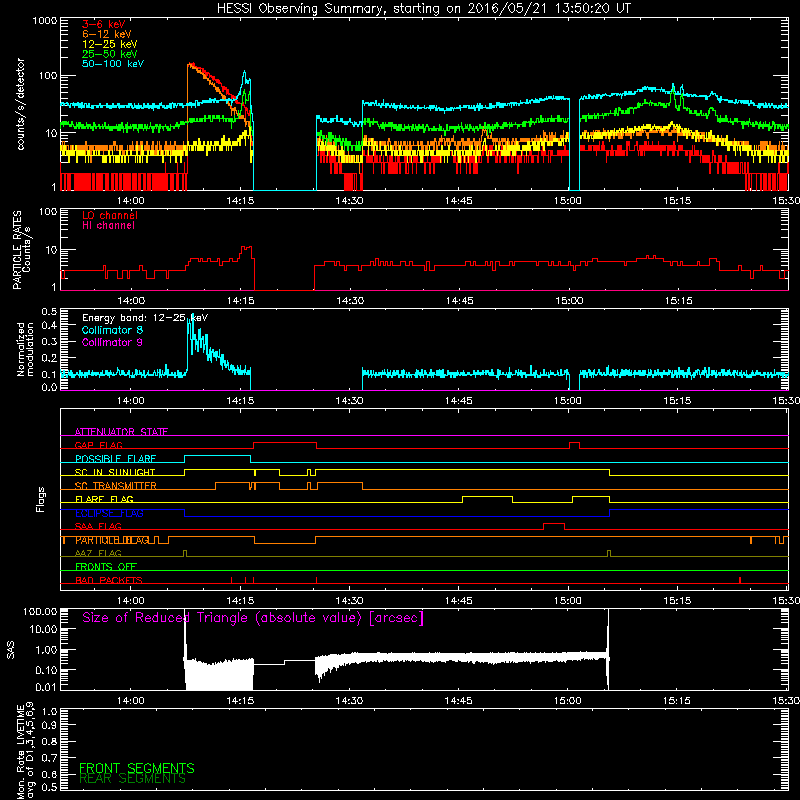
Task: Click the Size of Reduced Triangle title
Action: [253, 618]
